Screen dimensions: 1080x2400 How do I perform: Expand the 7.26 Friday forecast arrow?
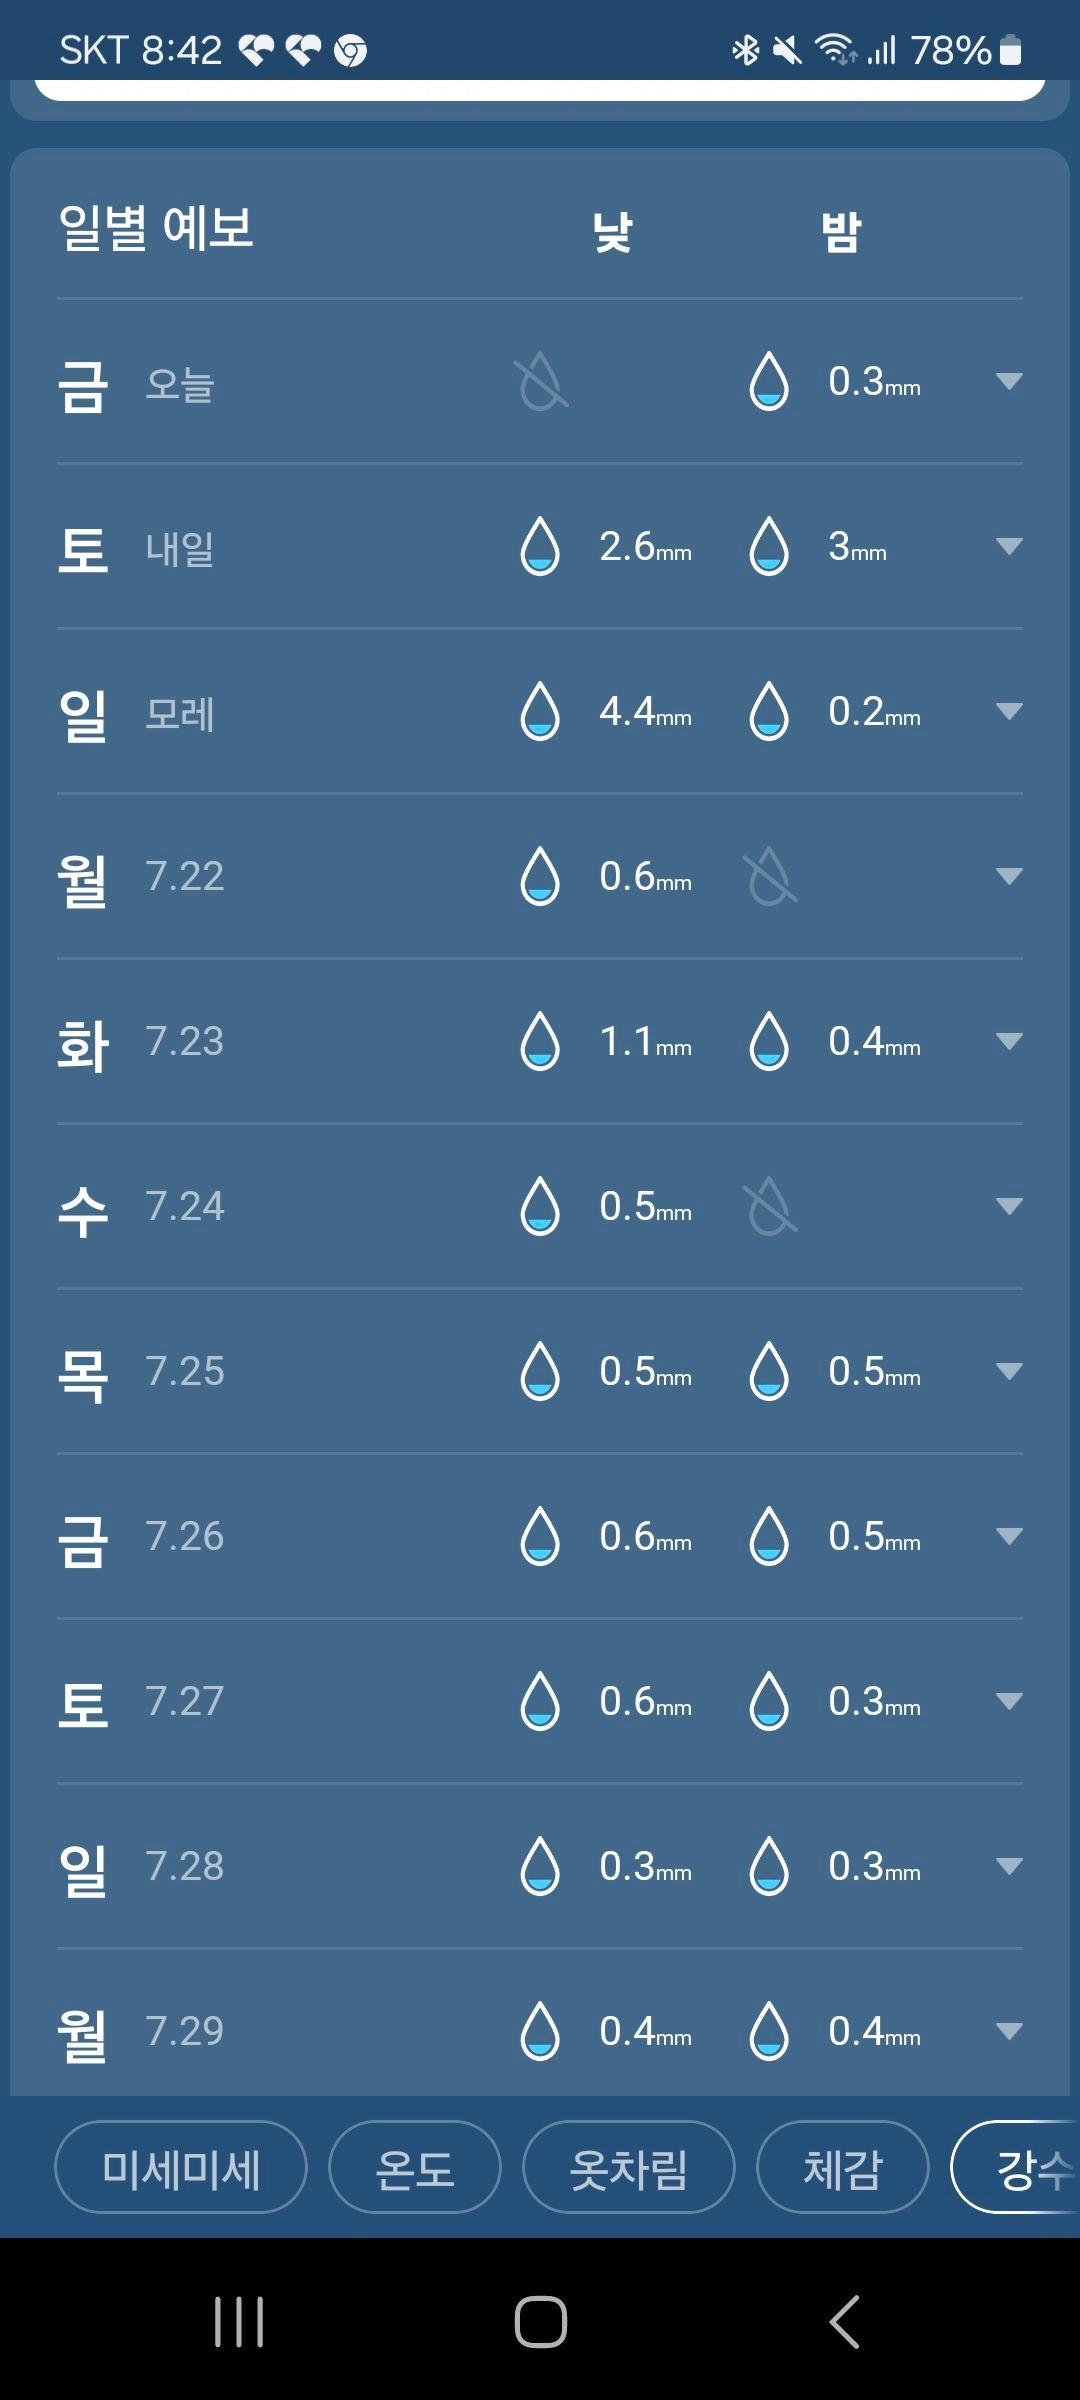pyautogui.click(x=1009, y=1536)
